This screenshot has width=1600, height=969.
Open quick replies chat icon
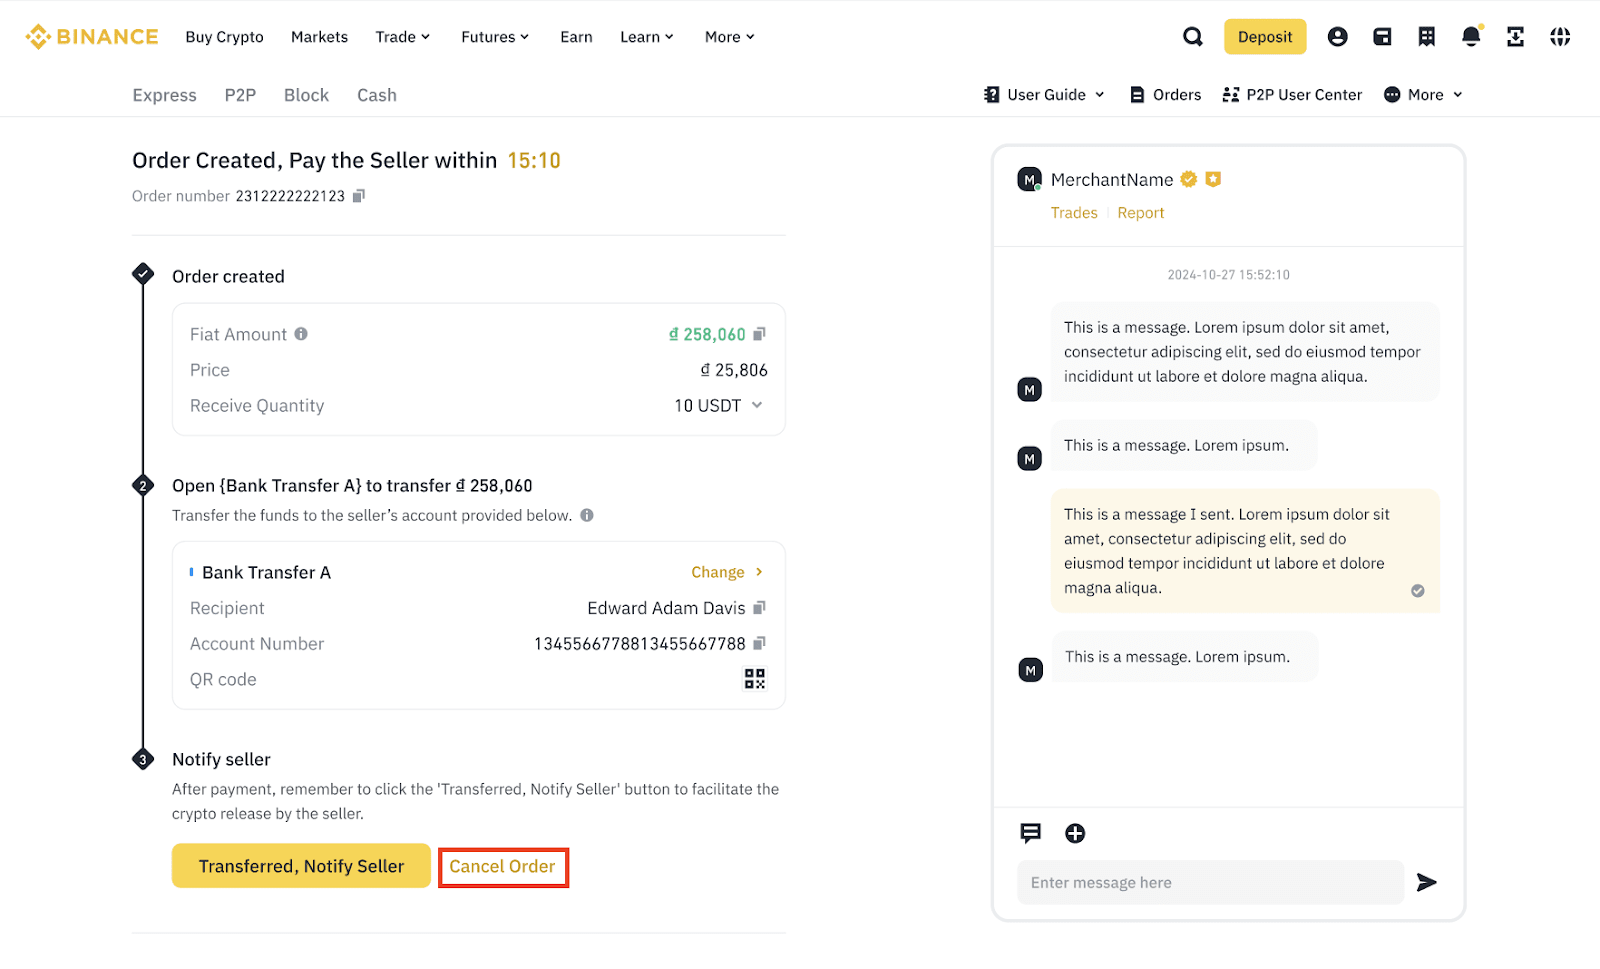1030,833
